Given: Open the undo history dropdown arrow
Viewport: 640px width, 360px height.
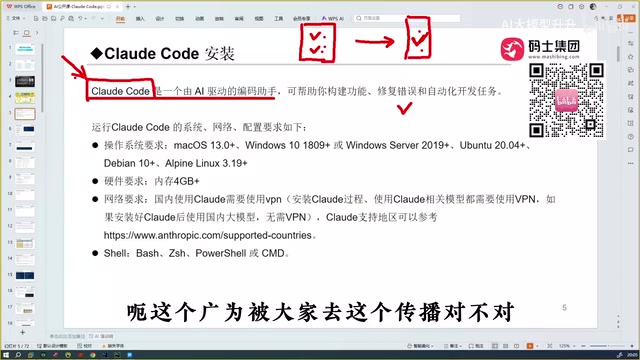Looking at the screenshot, I should coord(86,18).
